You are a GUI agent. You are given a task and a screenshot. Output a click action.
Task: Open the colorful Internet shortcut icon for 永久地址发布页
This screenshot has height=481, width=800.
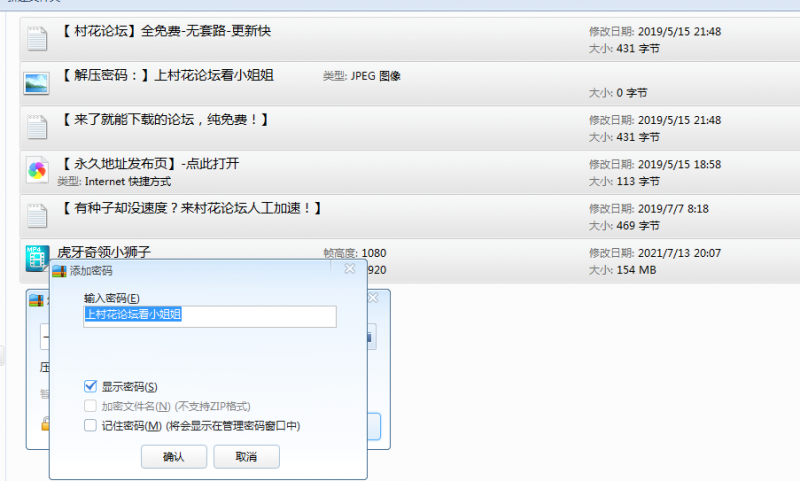[x=36, y=171]
